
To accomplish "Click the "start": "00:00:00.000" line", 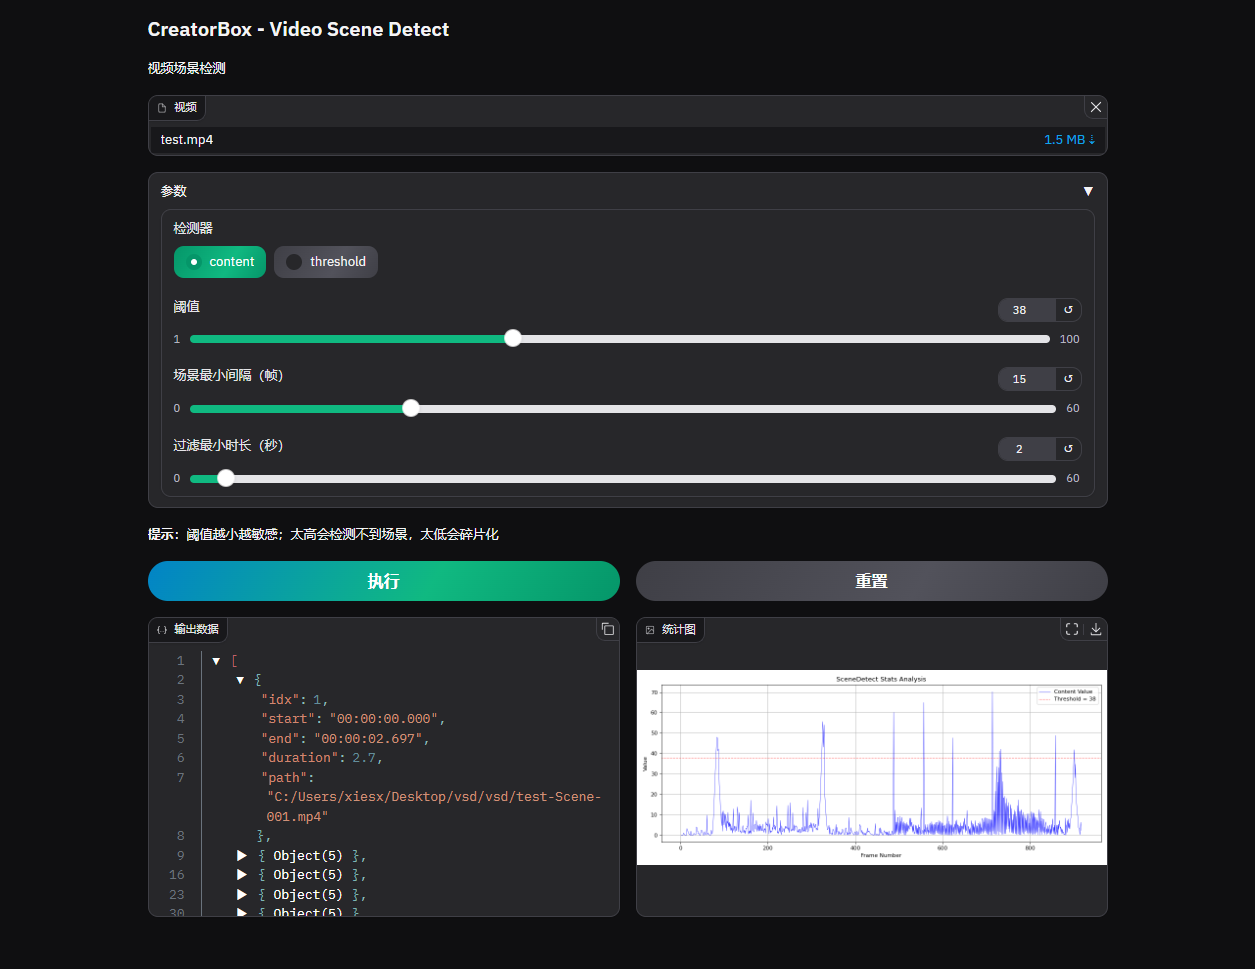I will coord(353,719).
